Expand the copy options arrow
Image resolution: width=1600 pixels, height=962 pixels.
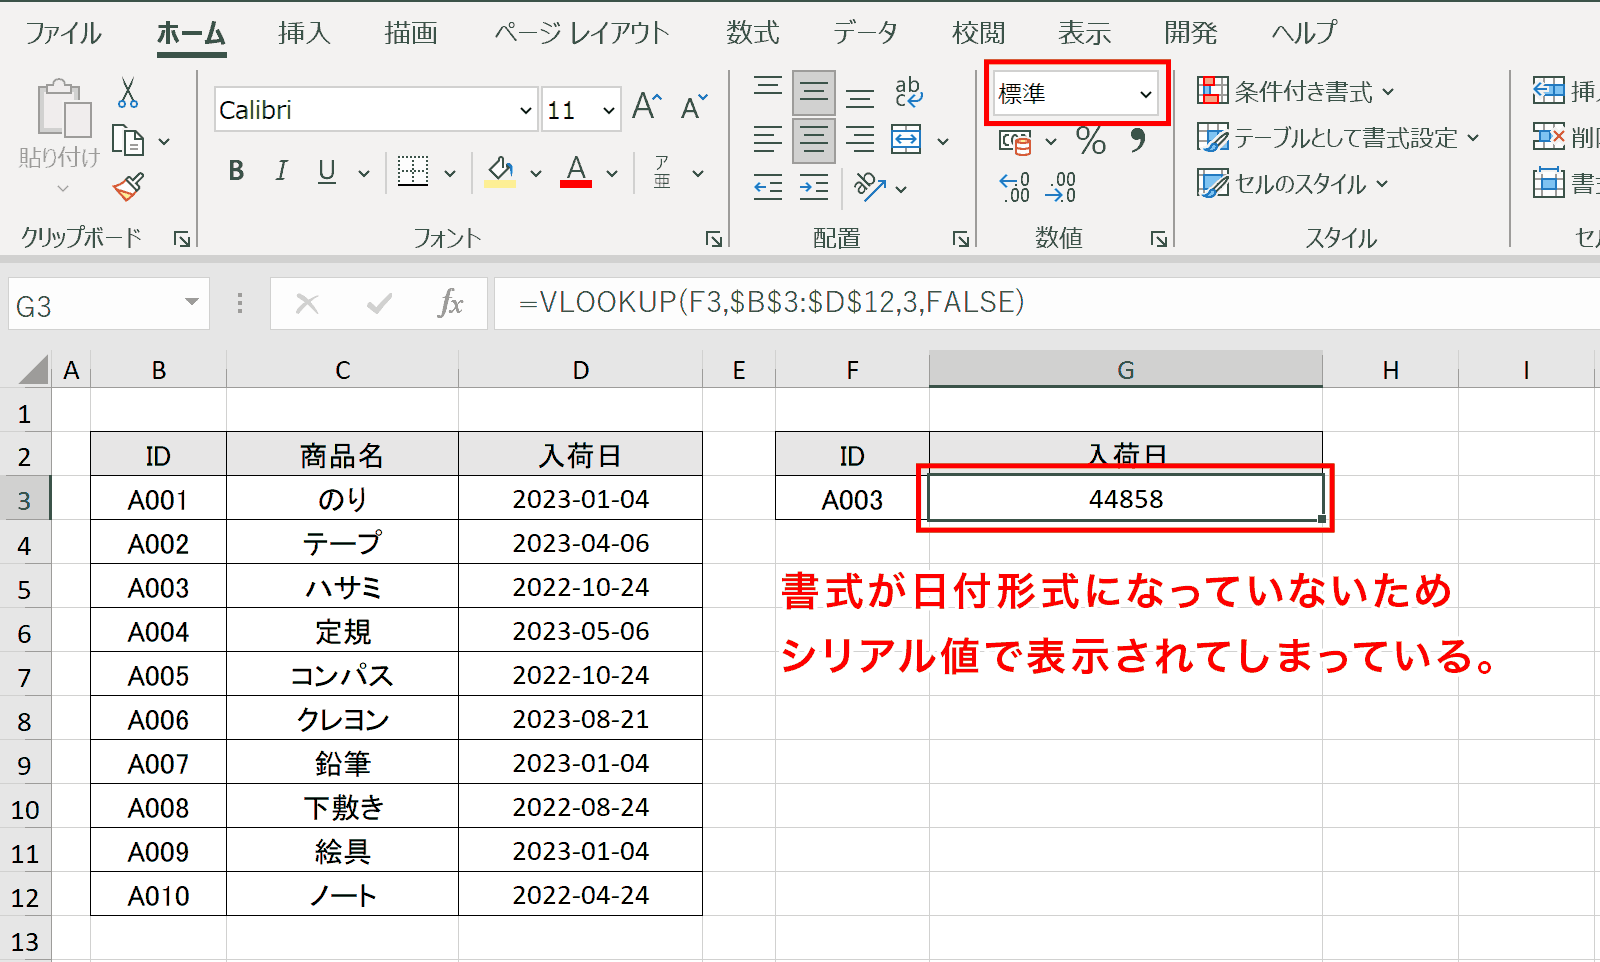(x=164, y=142)
